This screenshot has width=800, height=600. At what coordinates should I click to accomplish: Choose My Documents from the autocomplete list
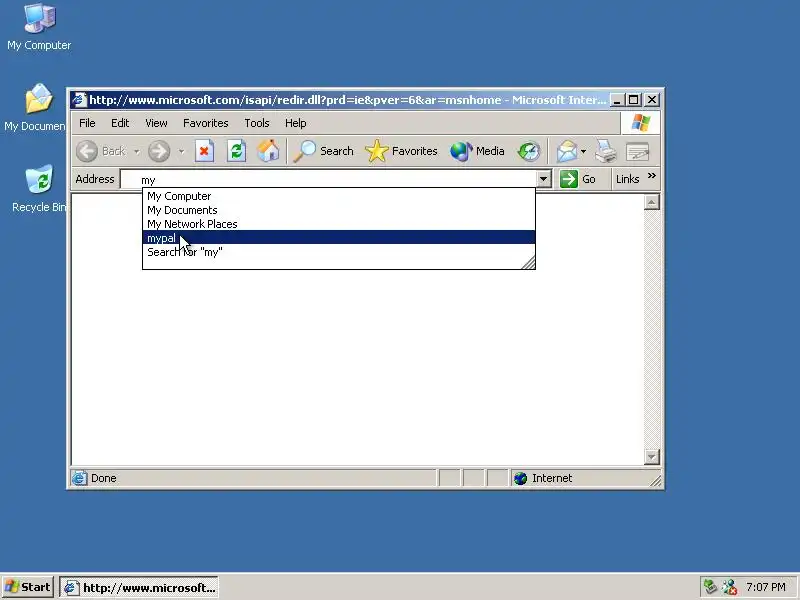click(339, 210)
